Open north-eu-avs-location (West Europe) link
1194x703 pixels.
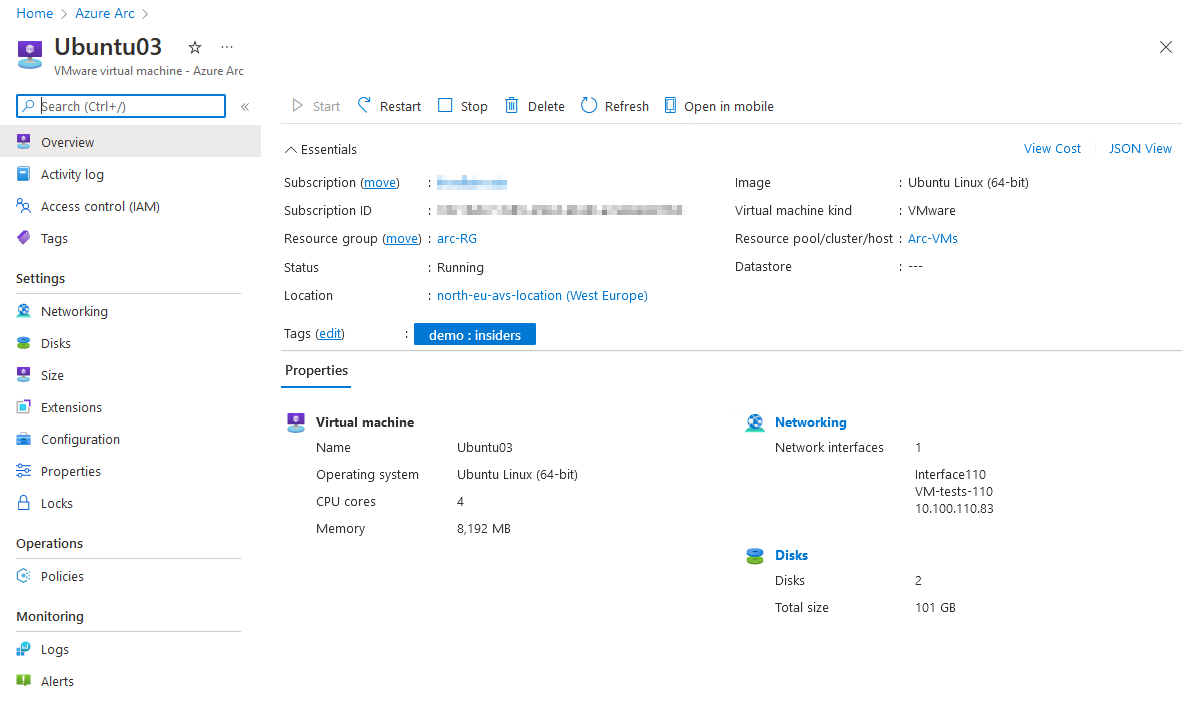pos(542,296)
